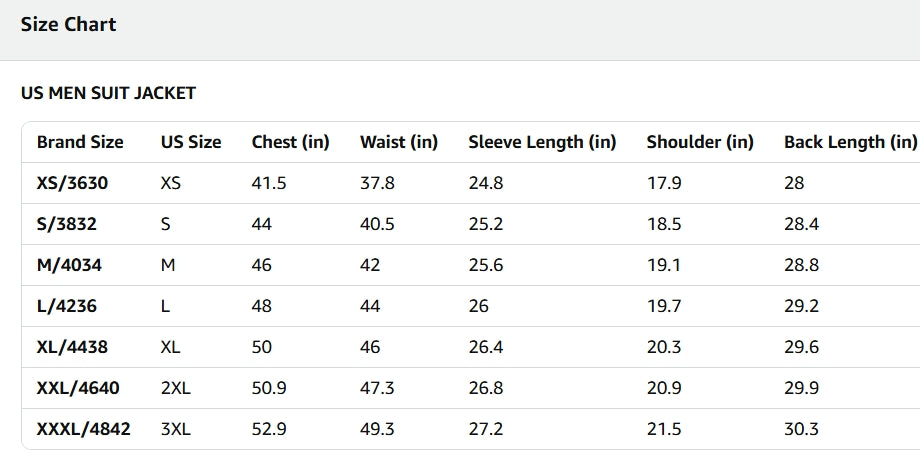920x456 pixels.
Task: Click the XL/4438 brand size cell
Action: 72,347
